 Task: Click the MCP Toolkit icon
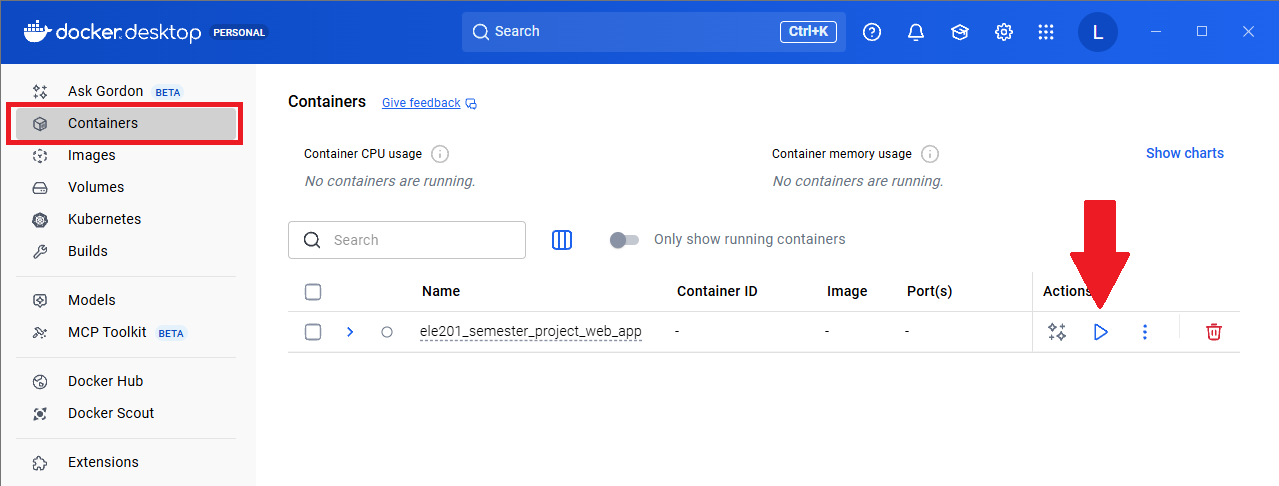click(x=40, y=332)
